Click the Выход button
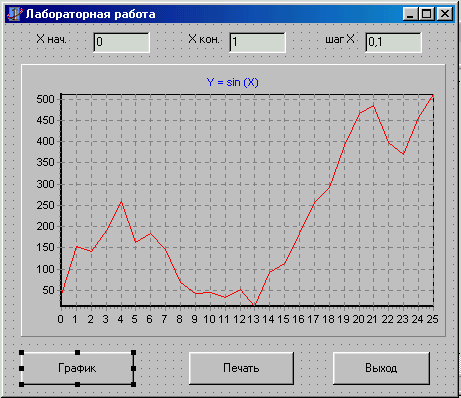461x398 pixels. (x=381, y=368)
